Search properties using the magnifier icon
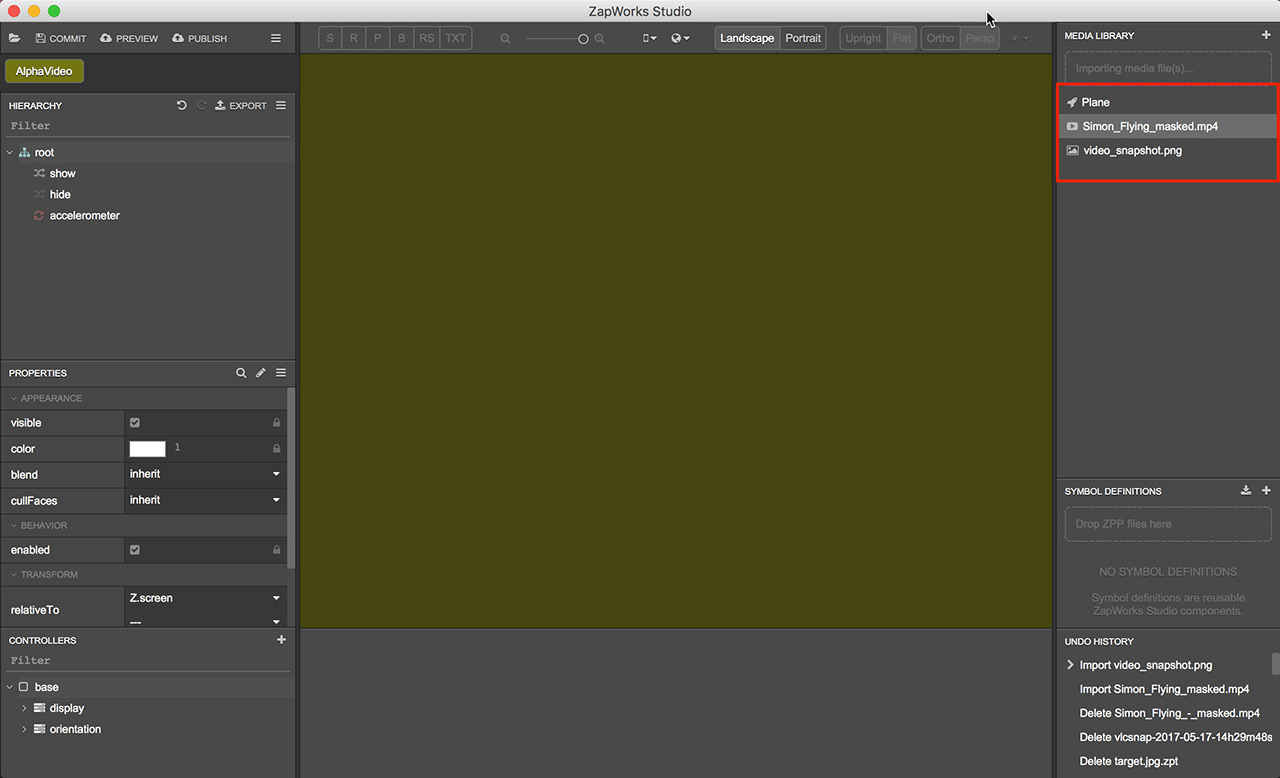1280x778 pixels. 241,373
